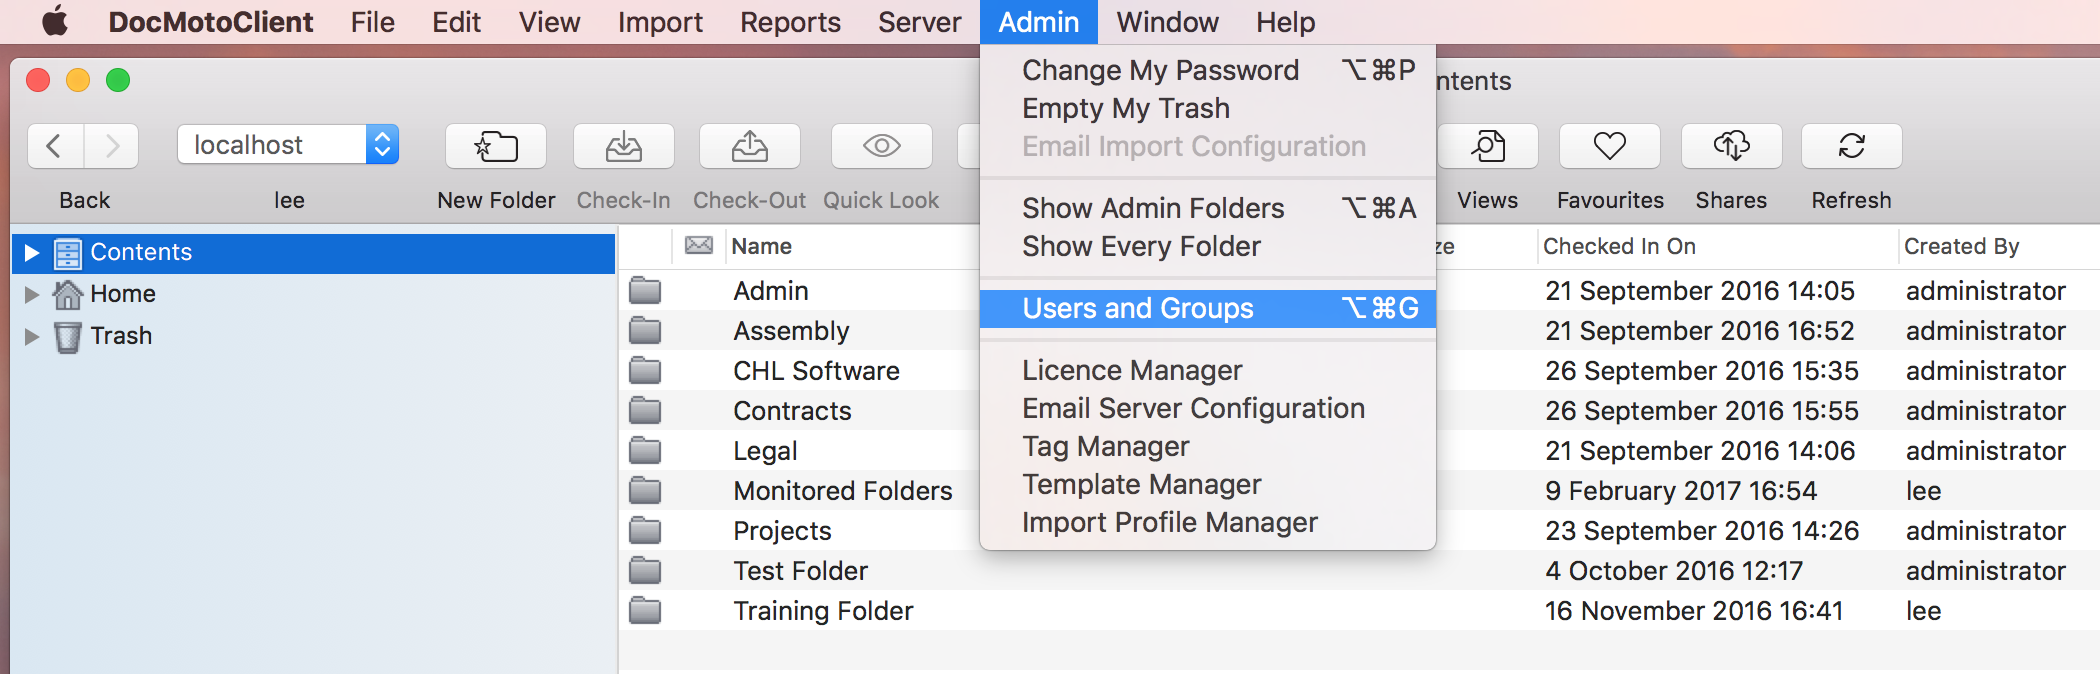Expand the Home tree node
The height and width of the screenshot is (674, 2100).
[x=32, y=294]
